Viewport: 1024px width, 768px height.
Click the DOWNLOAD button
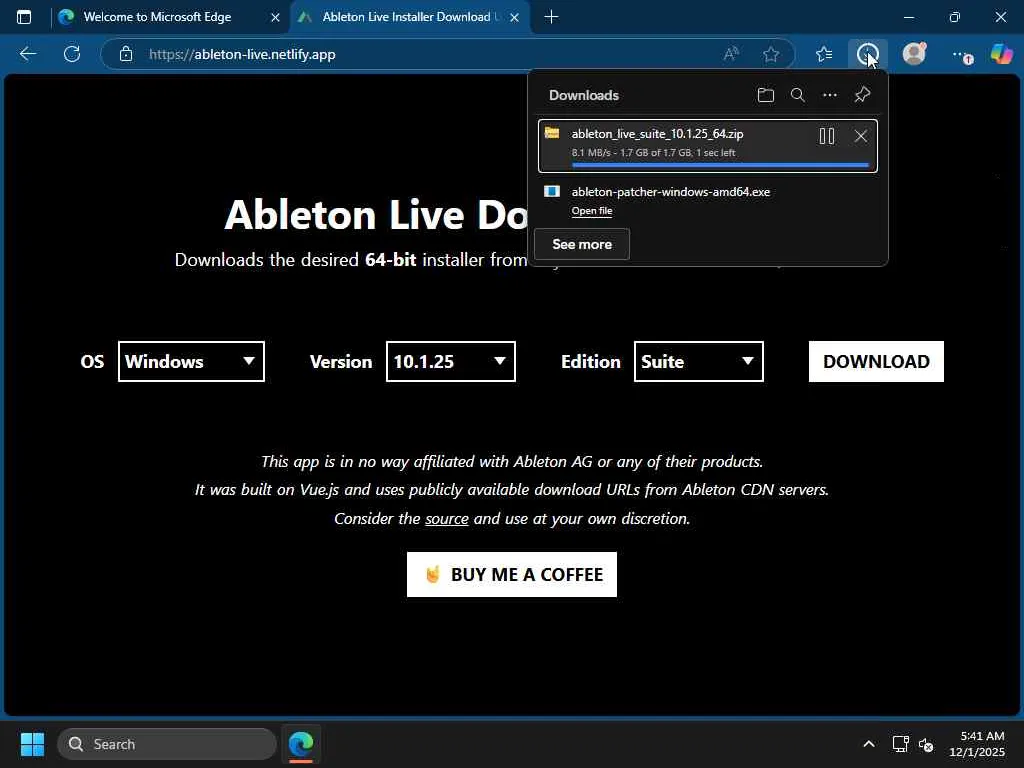pos(876,361)
